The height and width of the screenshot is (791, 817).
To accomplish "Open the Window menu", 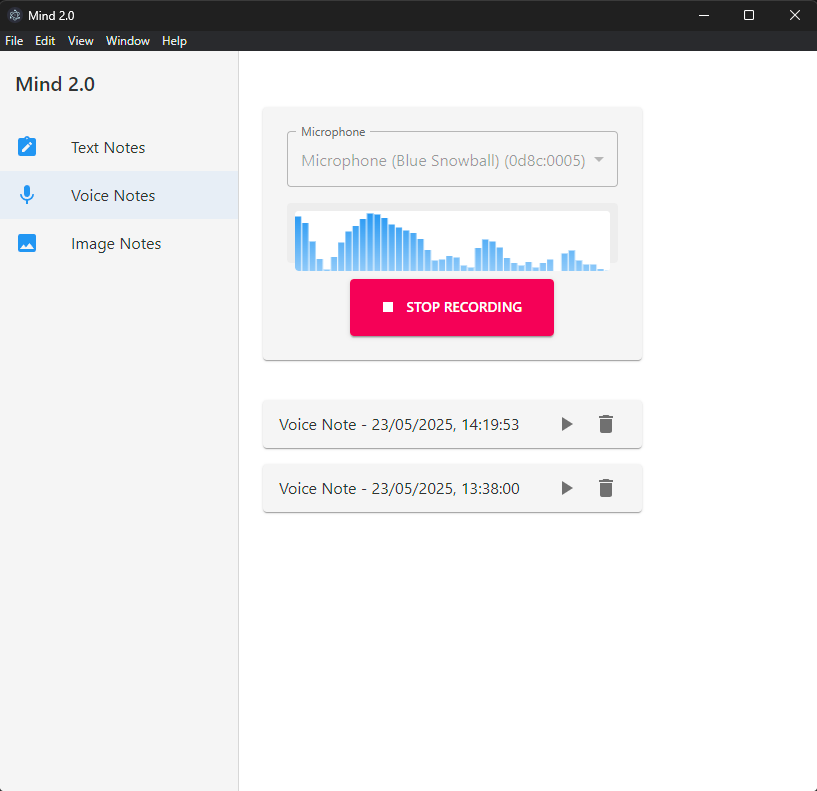I will pos(128,41).
